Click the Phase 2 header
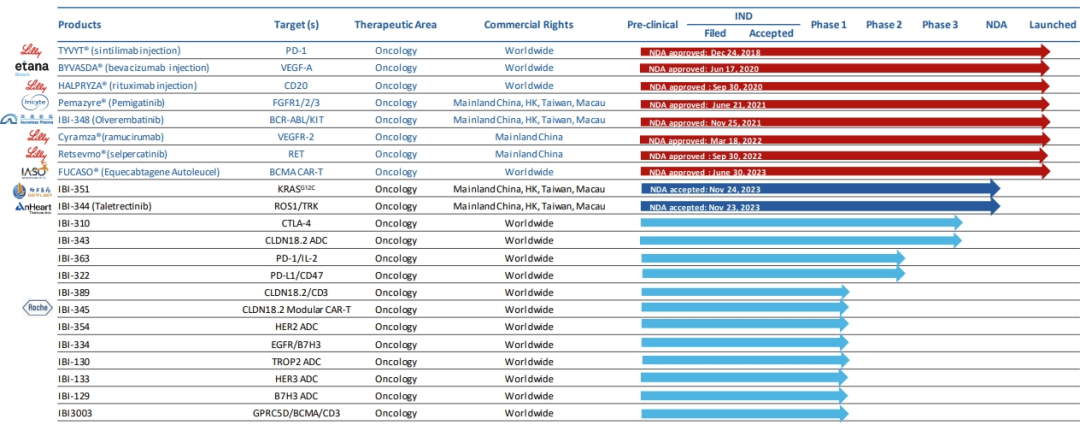Screen dimensions: 1080x425 coord(884,25)
